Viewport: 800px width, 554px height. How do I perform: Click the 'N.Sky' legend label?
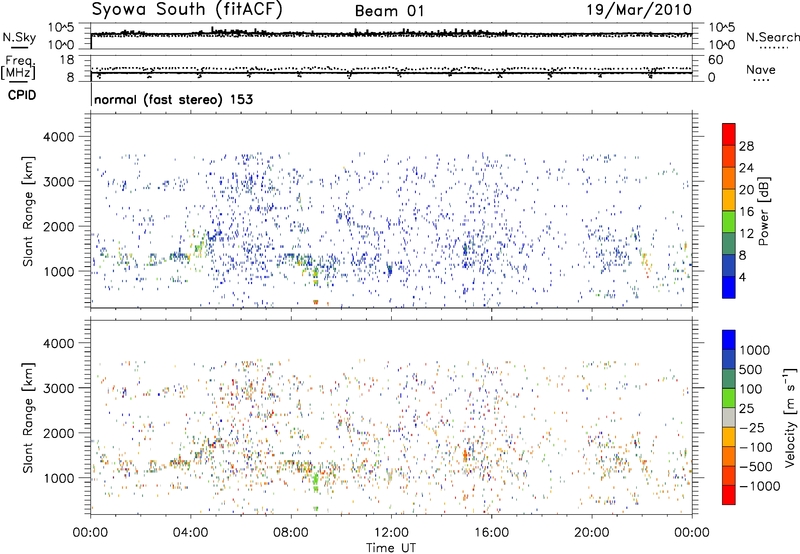(x=19, y=37)
